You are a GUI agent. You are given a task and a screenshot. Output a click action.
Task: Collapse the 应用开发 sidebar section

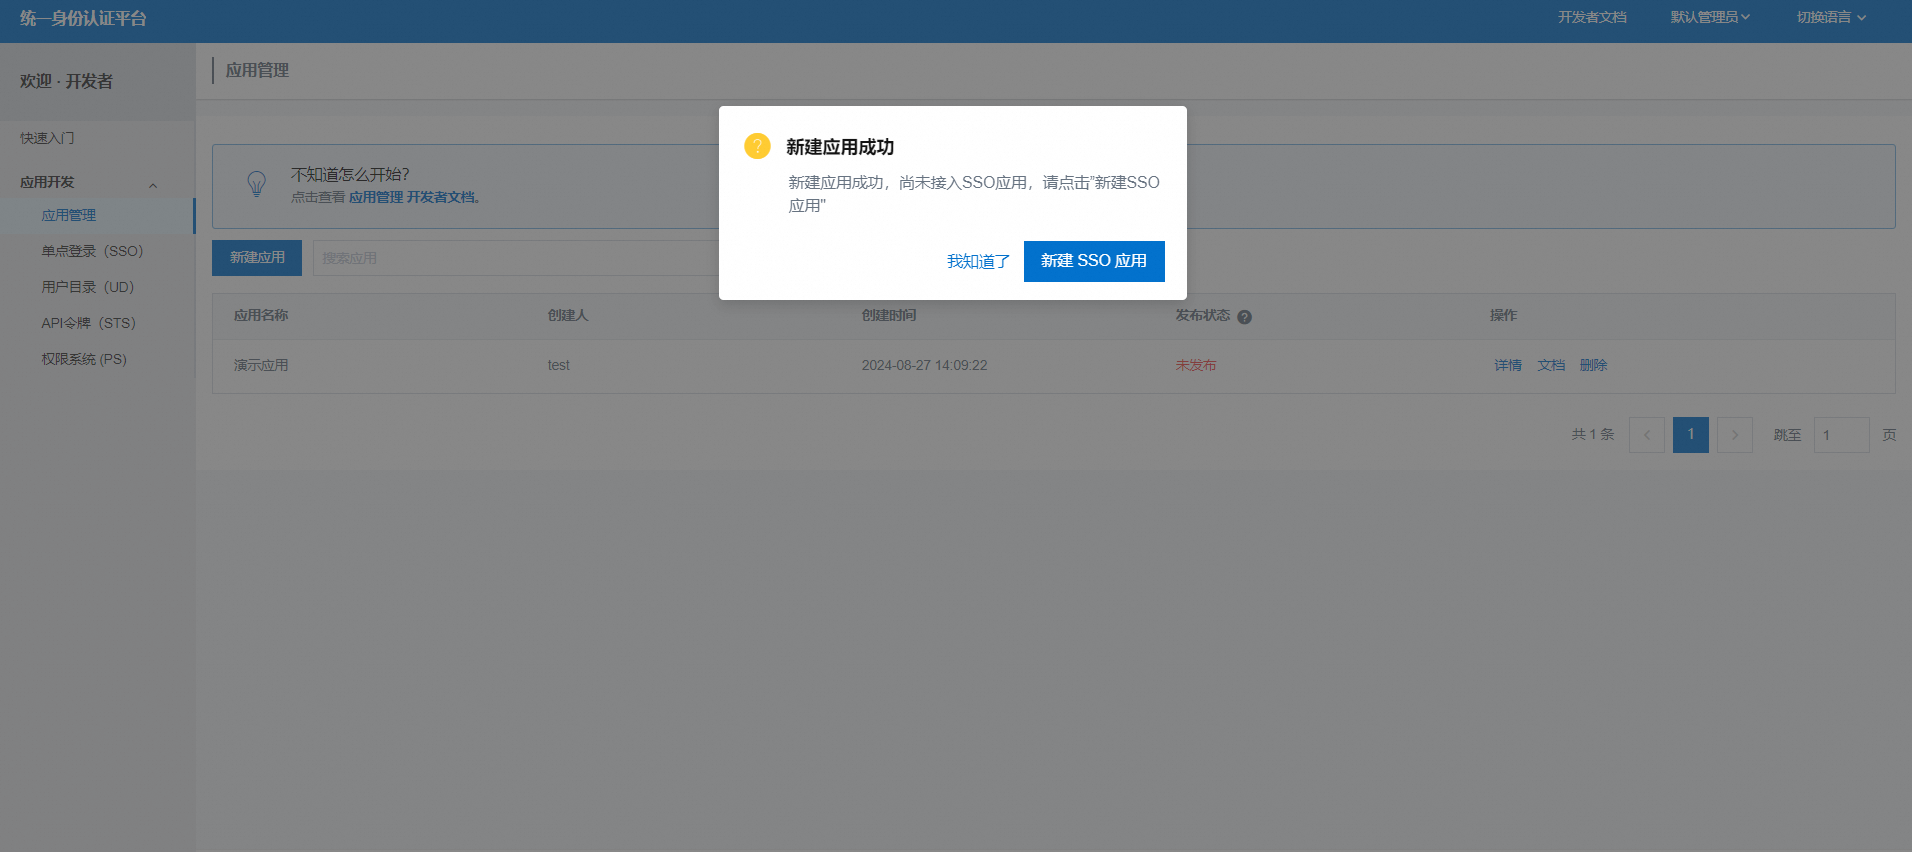point(153,185)
